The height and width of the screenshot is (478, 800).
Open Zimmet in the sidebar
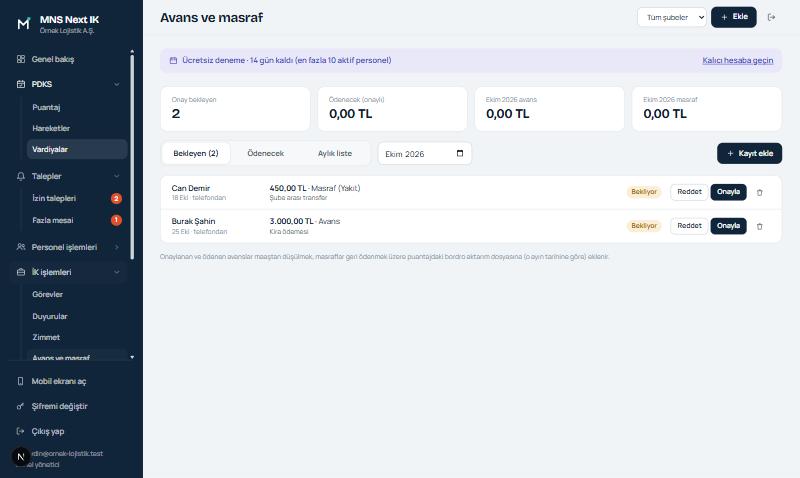pos(77,337)
